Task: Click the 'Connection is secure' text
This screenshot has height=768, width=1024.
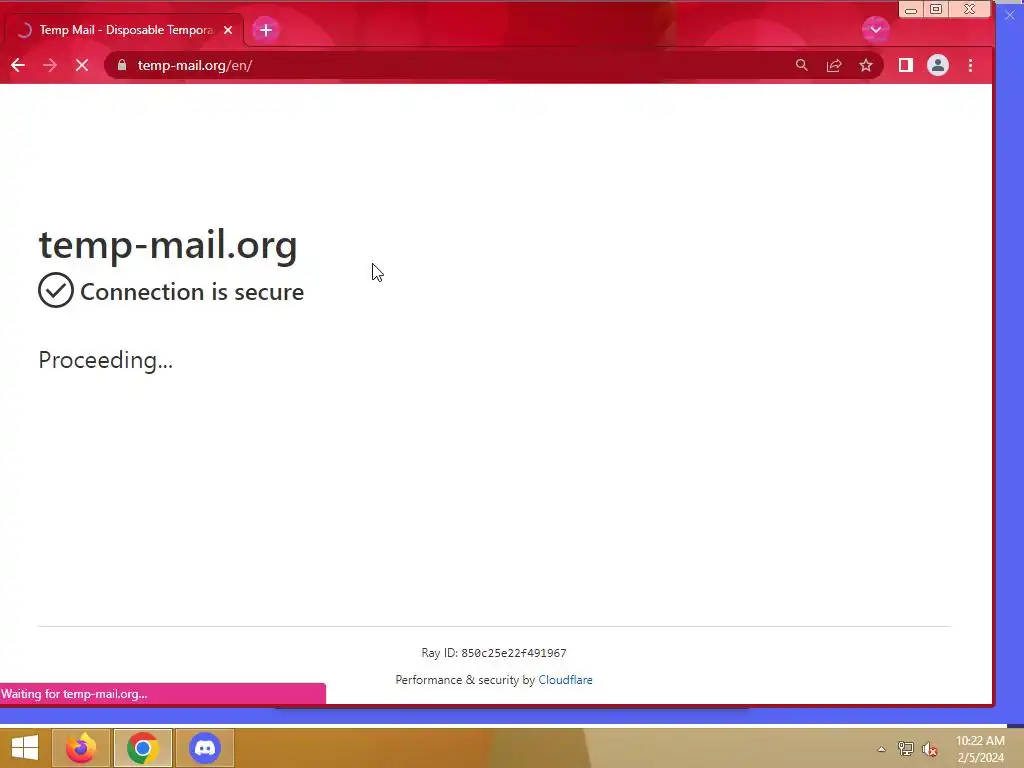Action: click(x=192, y=292)
